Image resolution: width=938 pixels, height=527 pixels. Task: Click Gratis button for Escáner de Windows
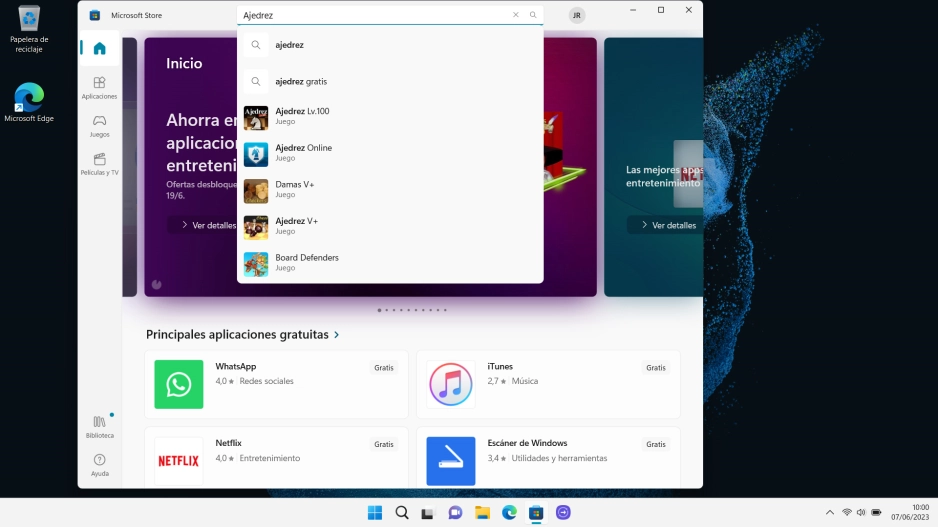click(x=656, y=444)
